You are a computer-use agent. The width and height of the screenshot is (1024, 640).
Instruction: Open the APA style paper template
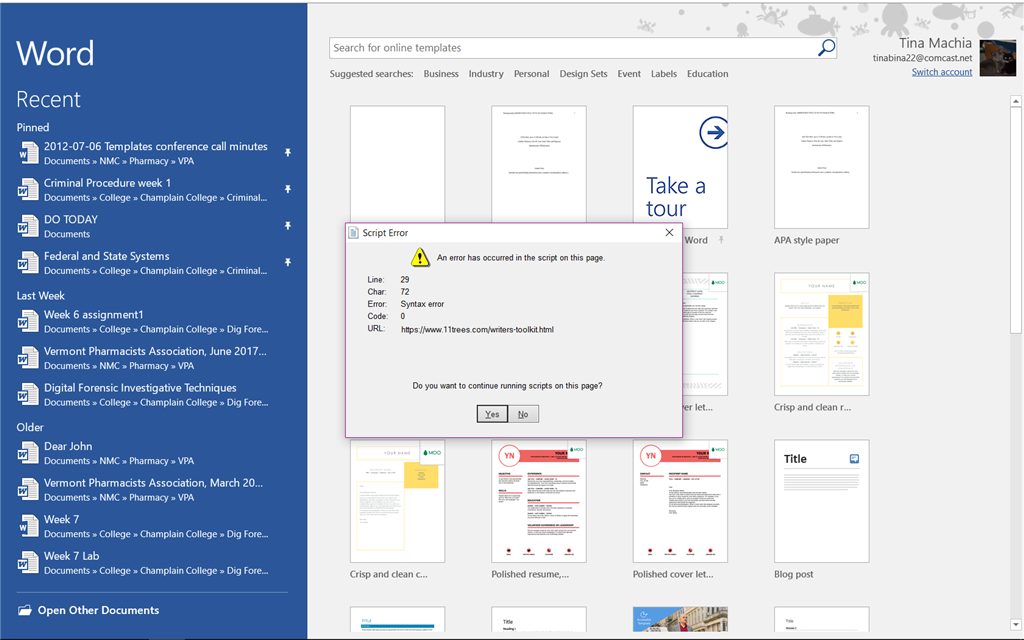coord(822,167)
